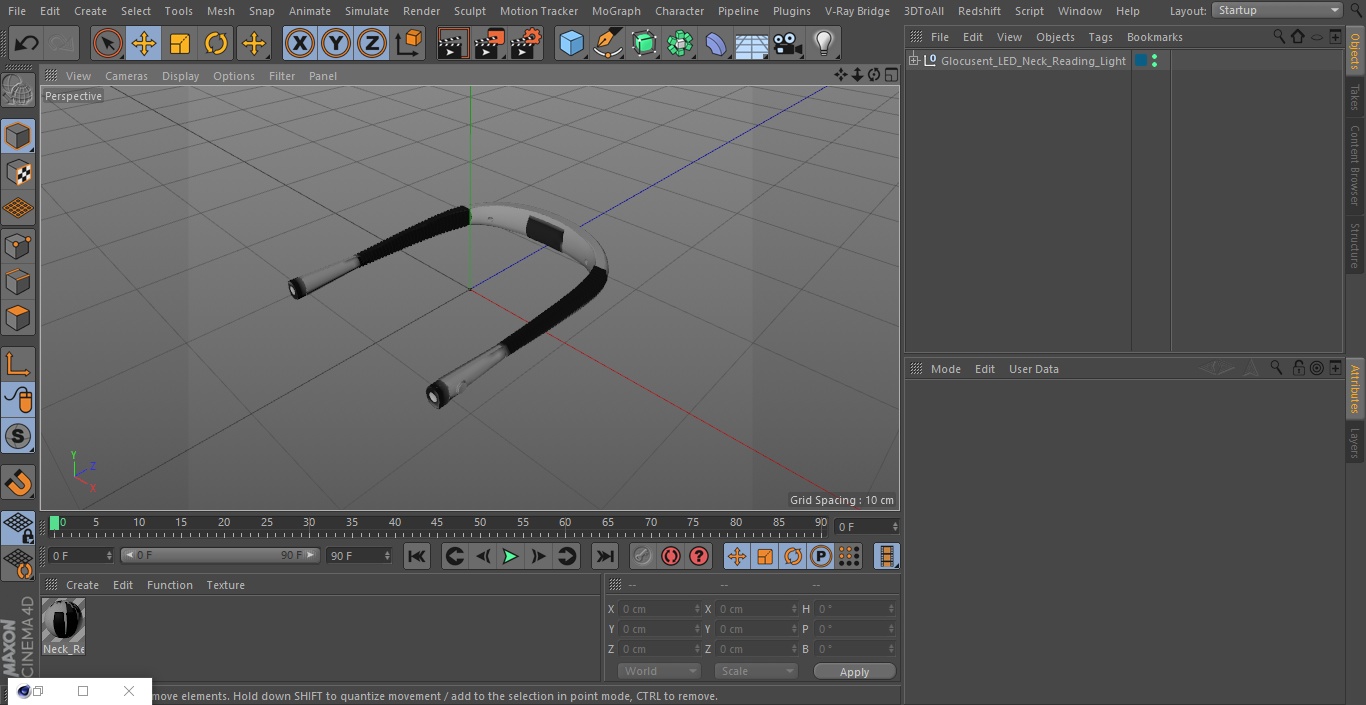Open viewport Cameras menu
Screen dimensions: 1366x705
pyautogui.click(x=126, y=76)
